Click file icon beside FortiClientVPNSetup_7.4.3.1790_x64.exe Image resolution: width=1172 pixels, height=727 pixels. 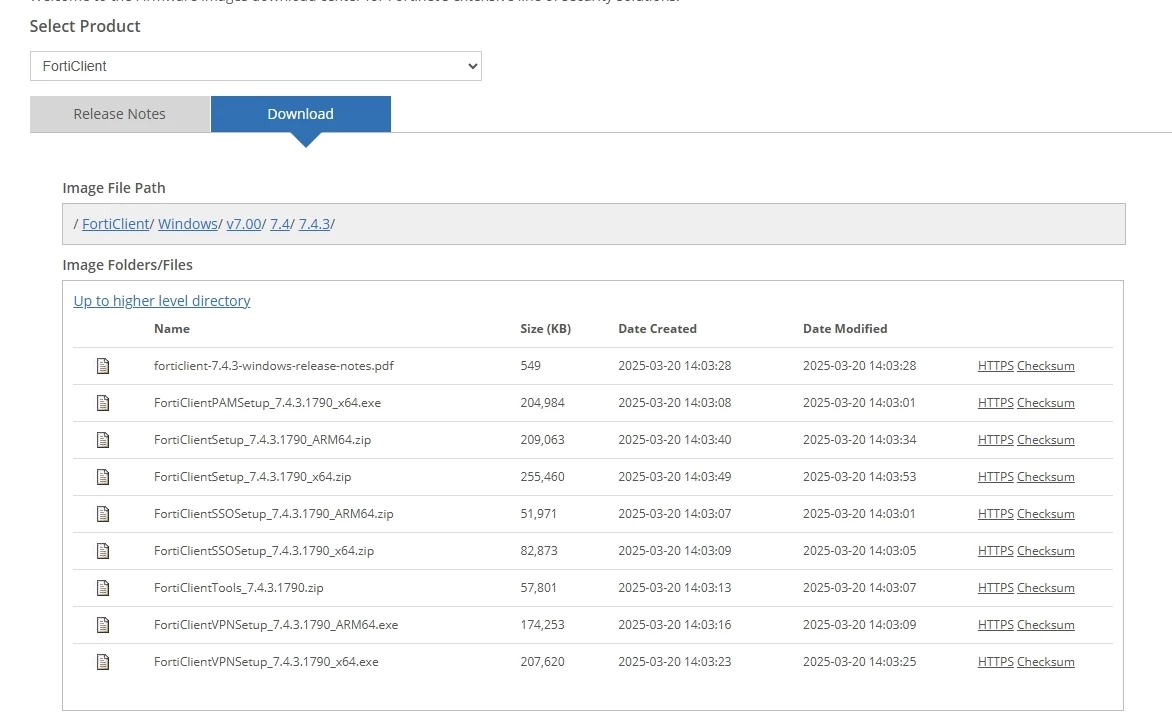click(x=103, y=662)
